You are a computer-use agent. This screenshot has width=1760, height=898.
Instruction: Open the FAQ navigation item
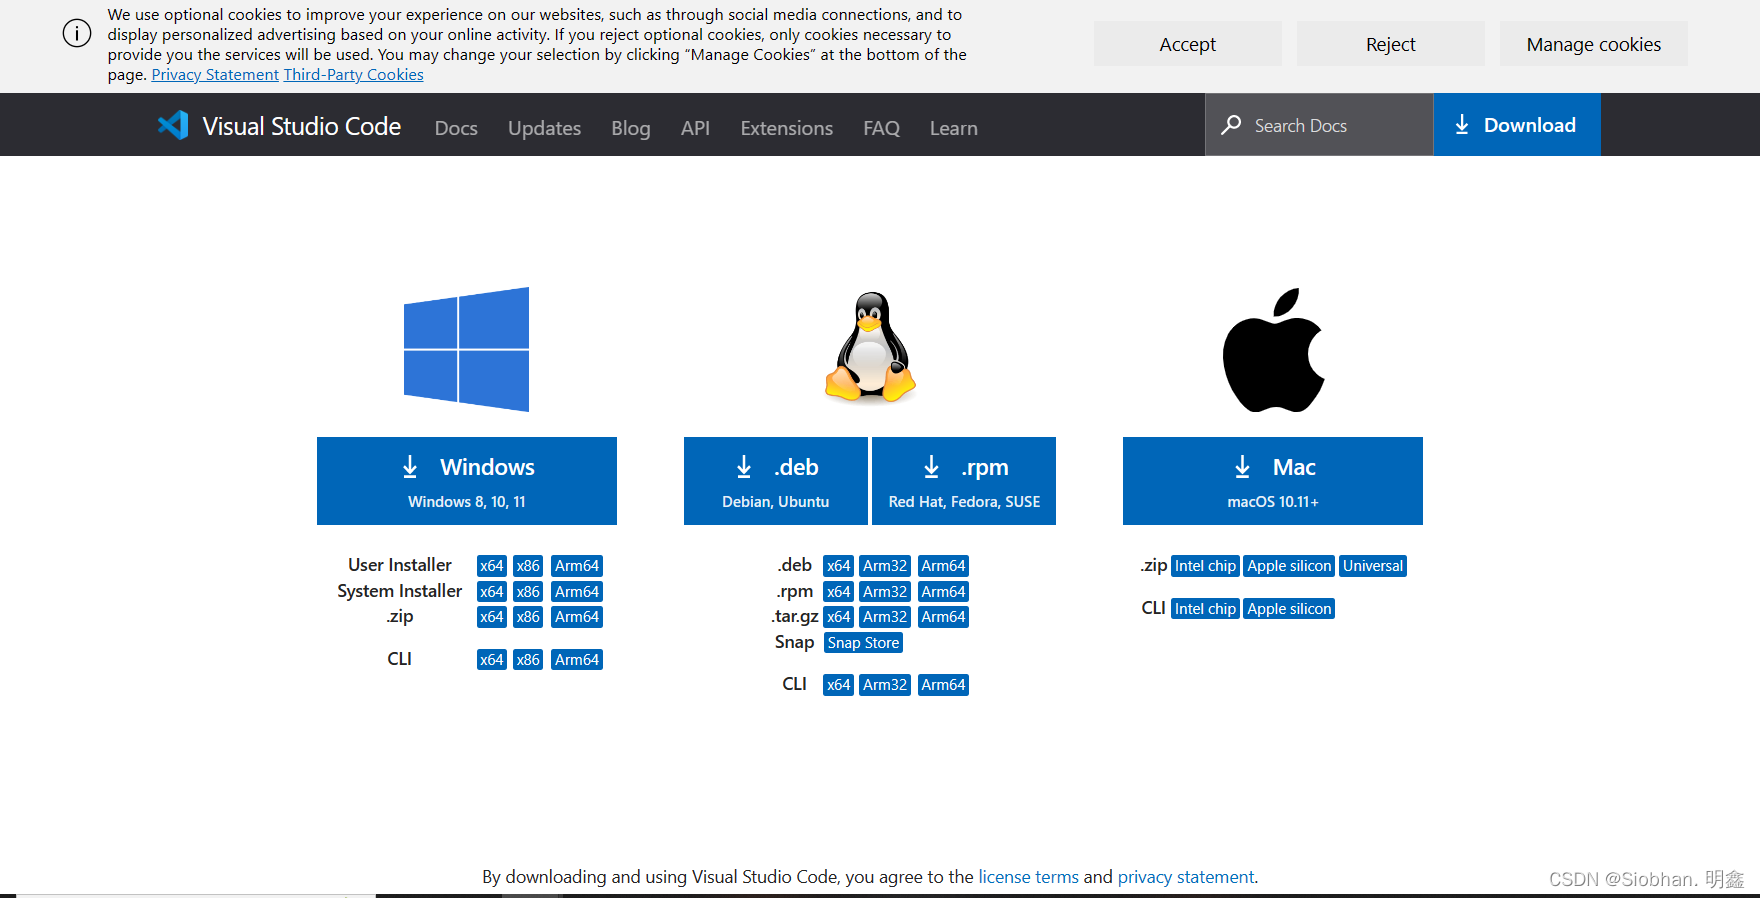(x=882, y=128)
